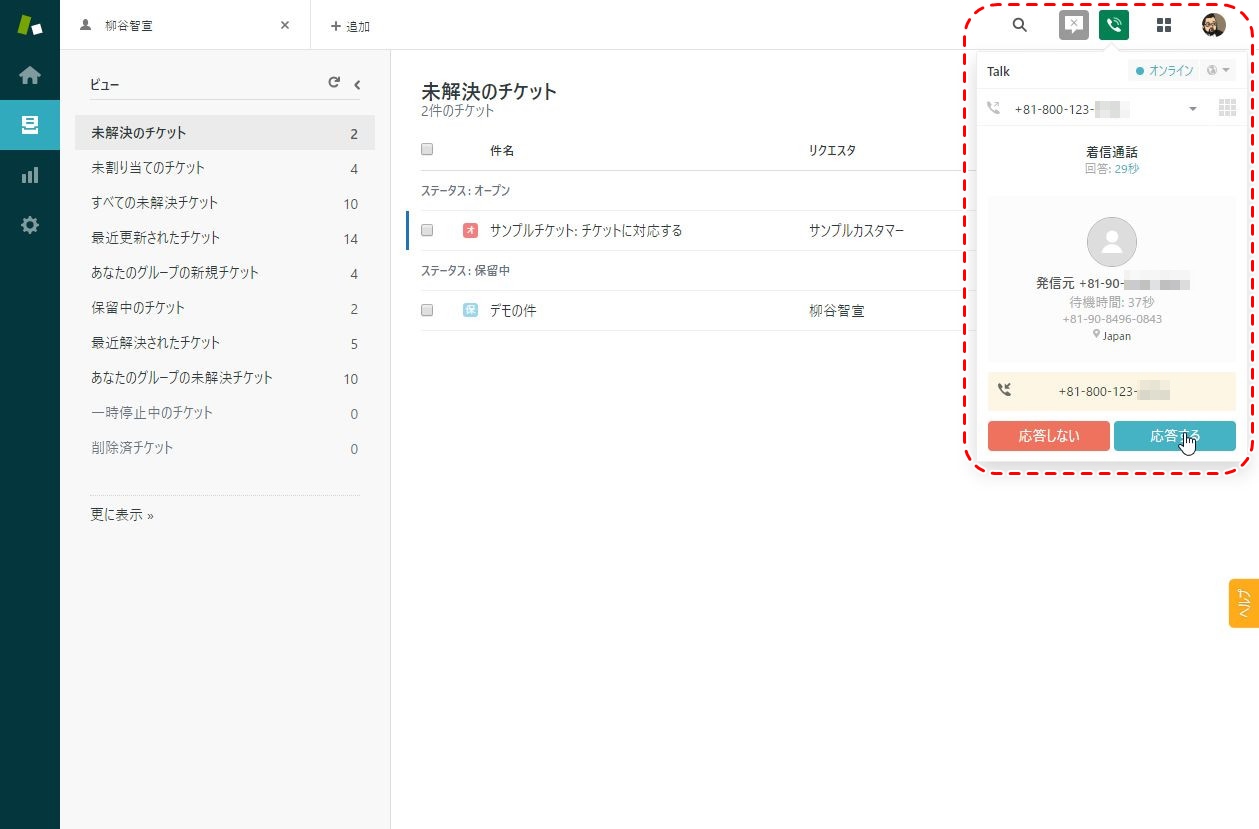Select 一時停止中のチケット view

click(225, 413)
